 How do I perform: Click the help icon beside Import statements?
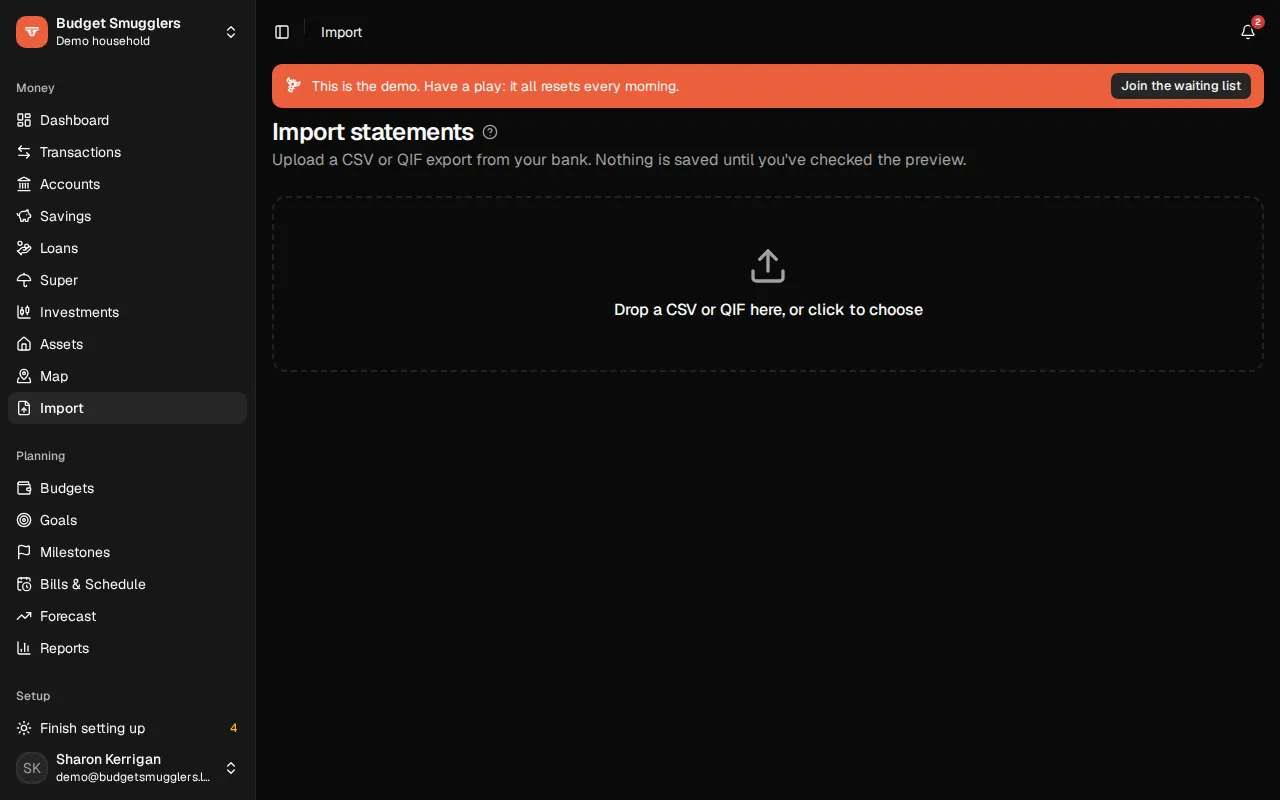490,132
